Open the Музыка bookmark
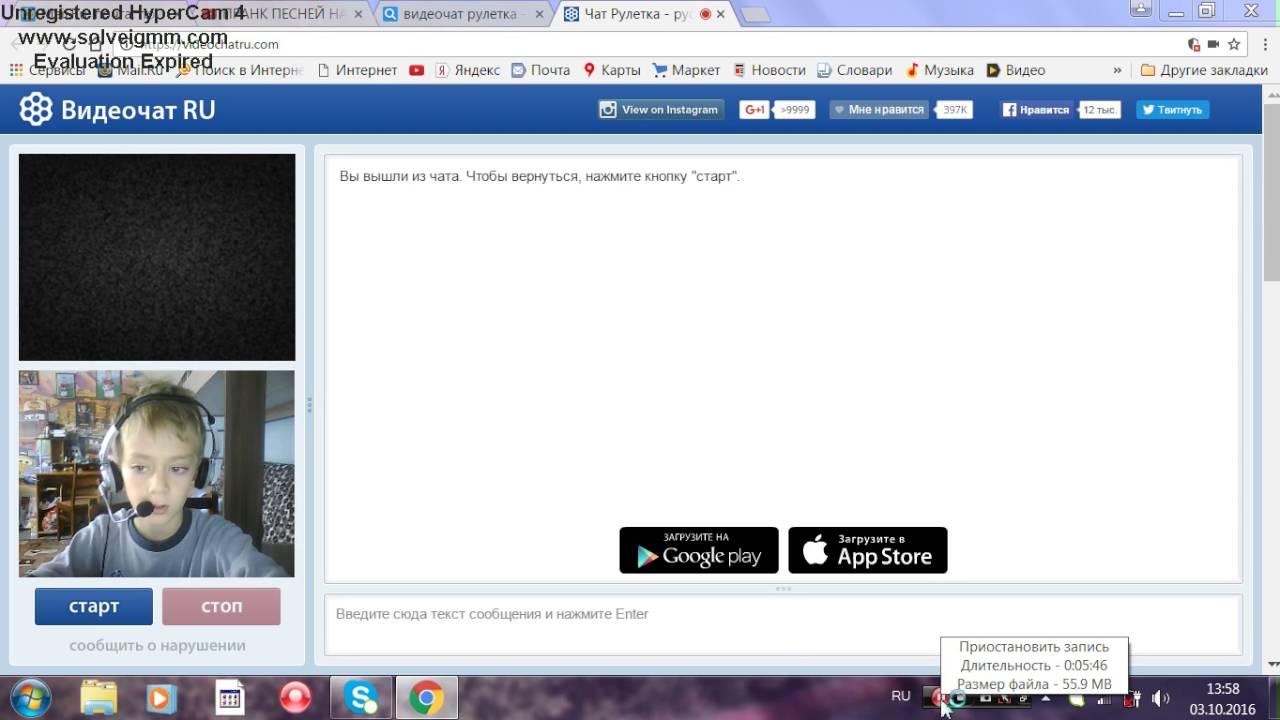The image size is (1280, 720). [939, 70]
